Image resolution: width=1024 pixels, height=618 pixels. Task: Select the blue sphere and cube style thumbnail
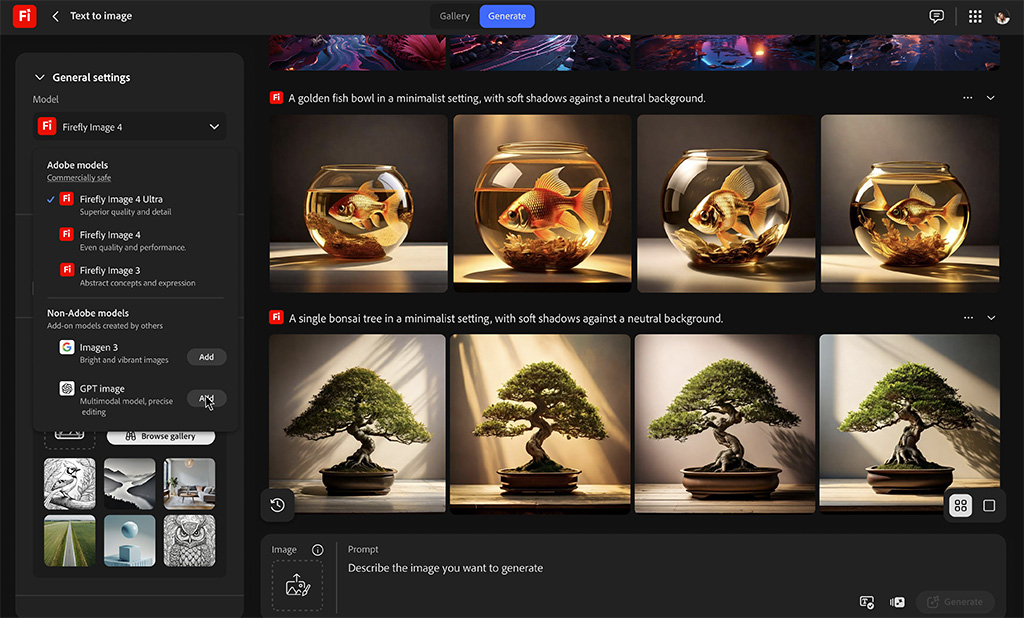(129, 541)
